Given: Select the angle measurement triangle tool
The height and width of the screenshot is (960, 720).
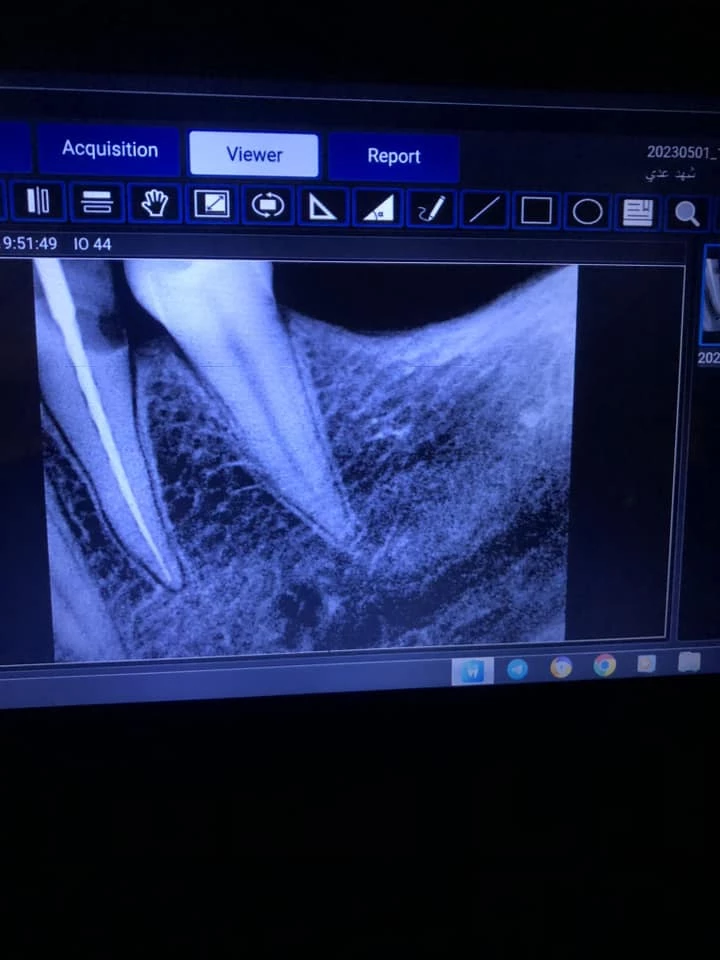Looking at the screenshot, I should [378, 208].
